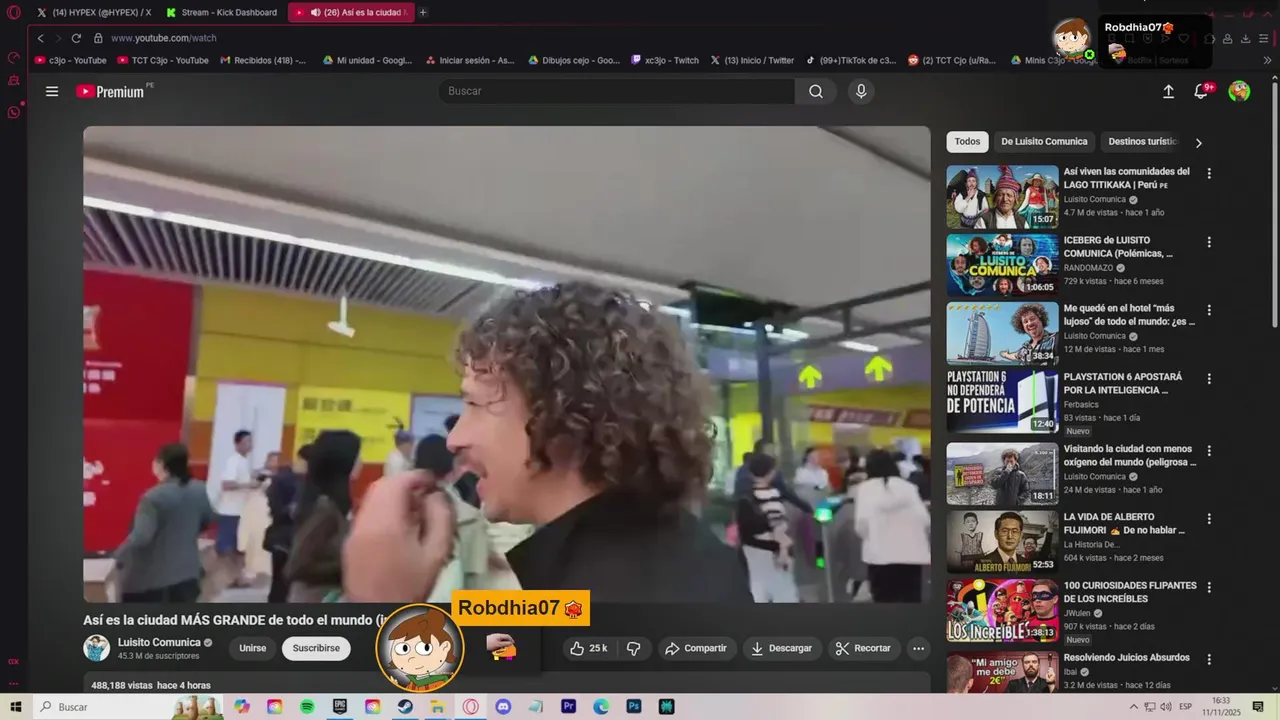Open Lago Titikaka video thumbnail
Image resolution: width=1280 pixels, height=720 pixels.
[x=1002, y=197]
